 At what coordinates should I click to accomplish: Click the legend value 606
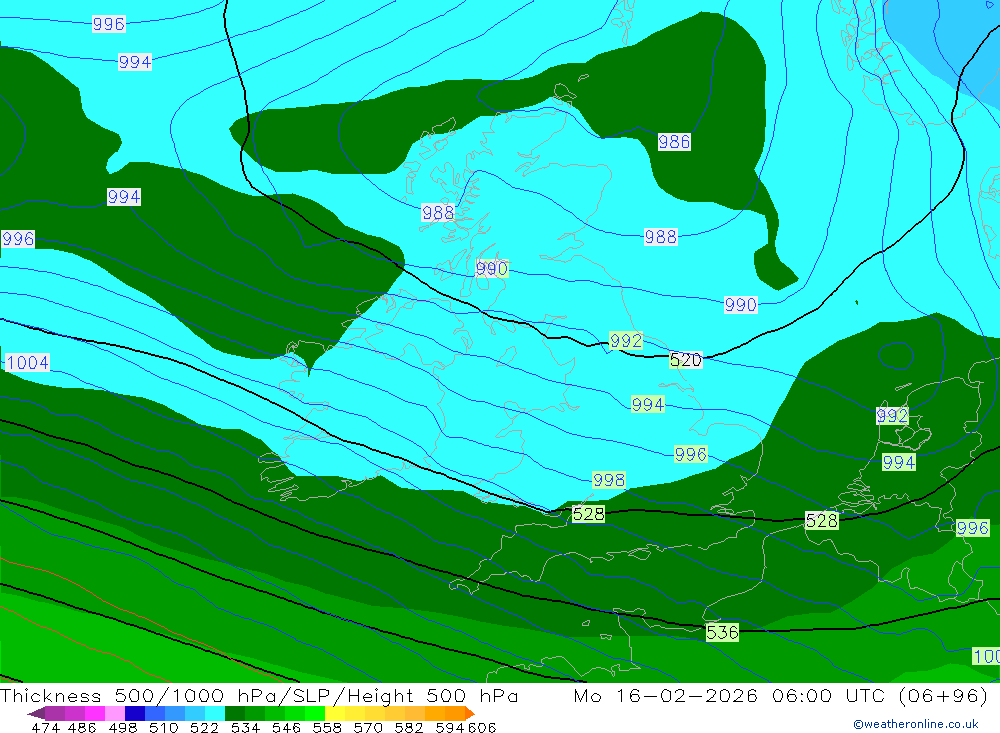[482, 727]
